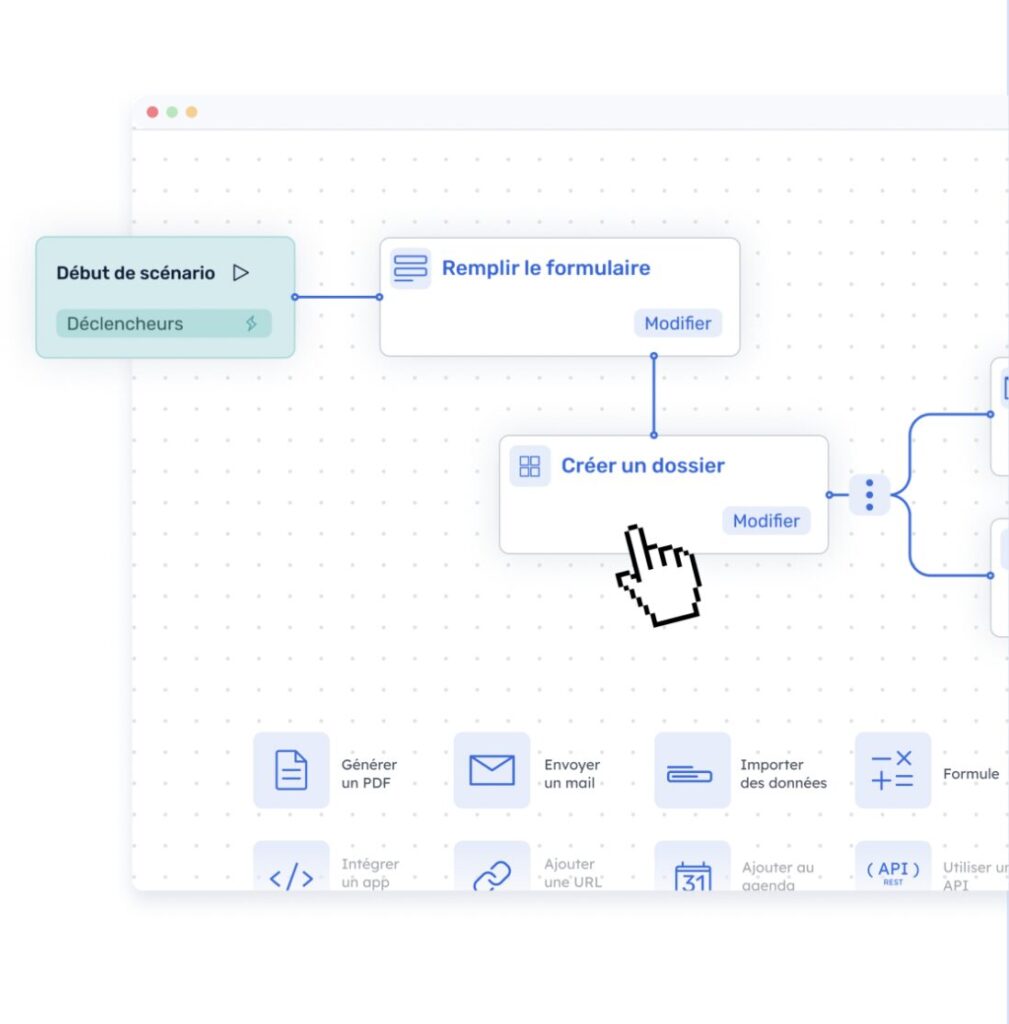Open the branching three-dot connector menu
This screenshot has height=1024, width=1009.
pos(869,493)
